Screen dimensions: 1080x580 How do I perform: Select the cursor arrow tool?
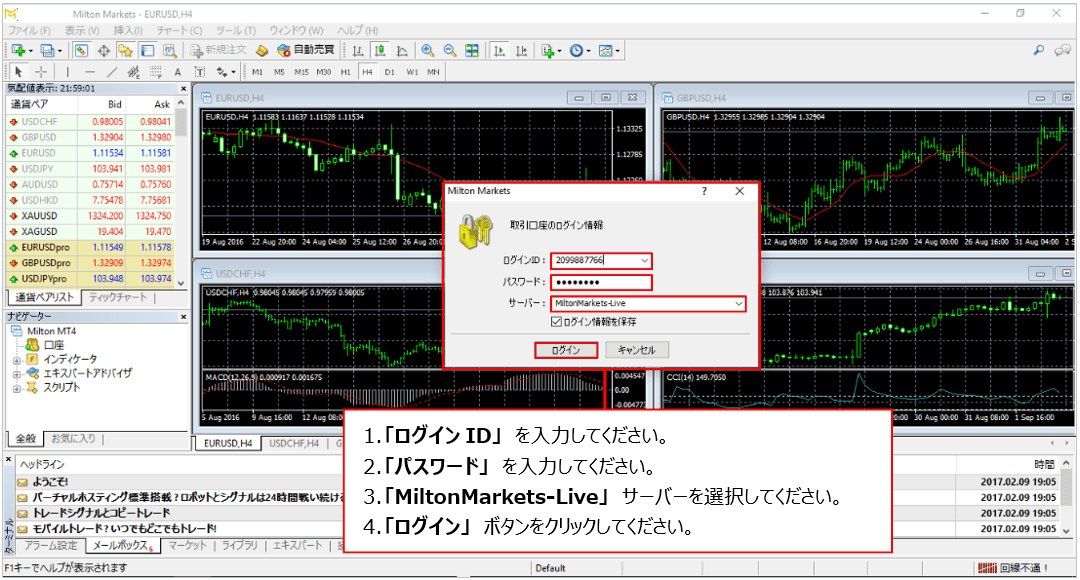coord(19,72)
